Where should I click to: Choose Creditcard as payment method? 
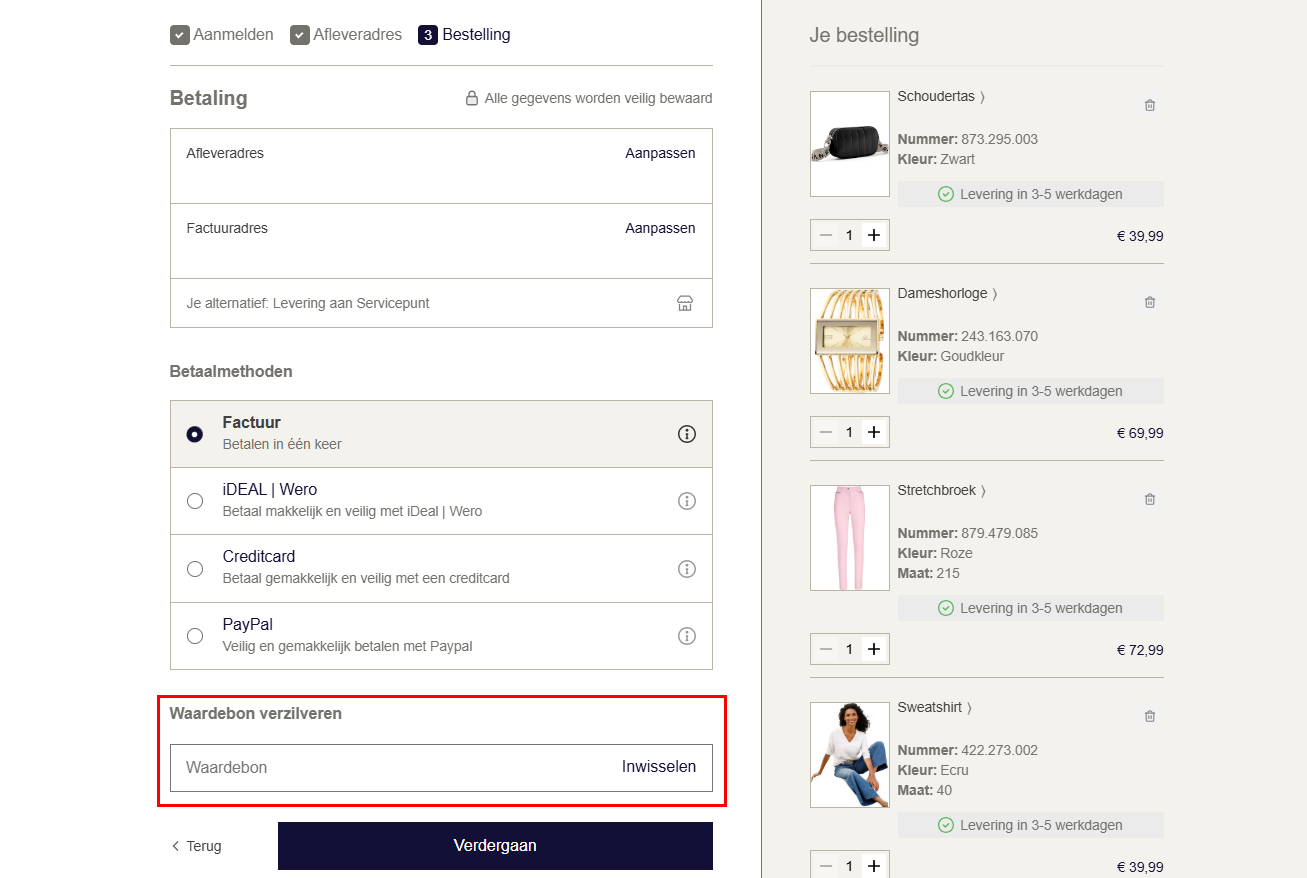[x=195, y=568]
